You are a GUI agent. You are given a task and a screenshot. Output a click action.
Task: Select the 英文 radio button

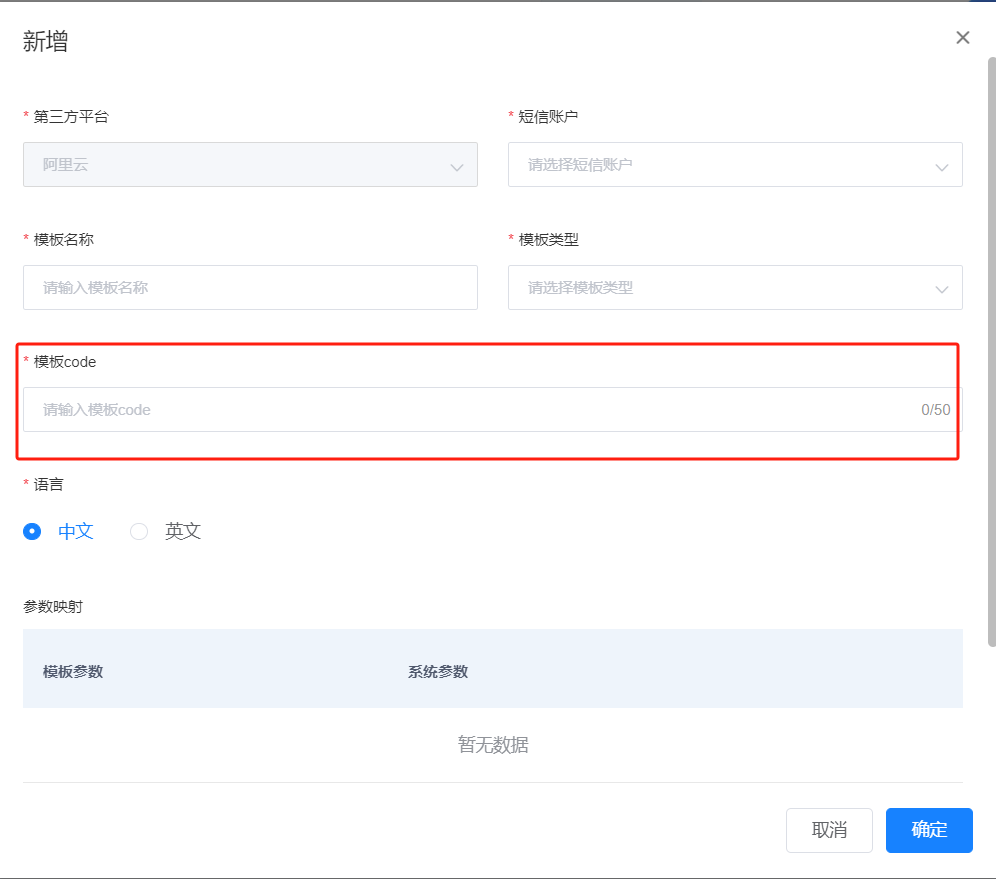tap(139, 532)
